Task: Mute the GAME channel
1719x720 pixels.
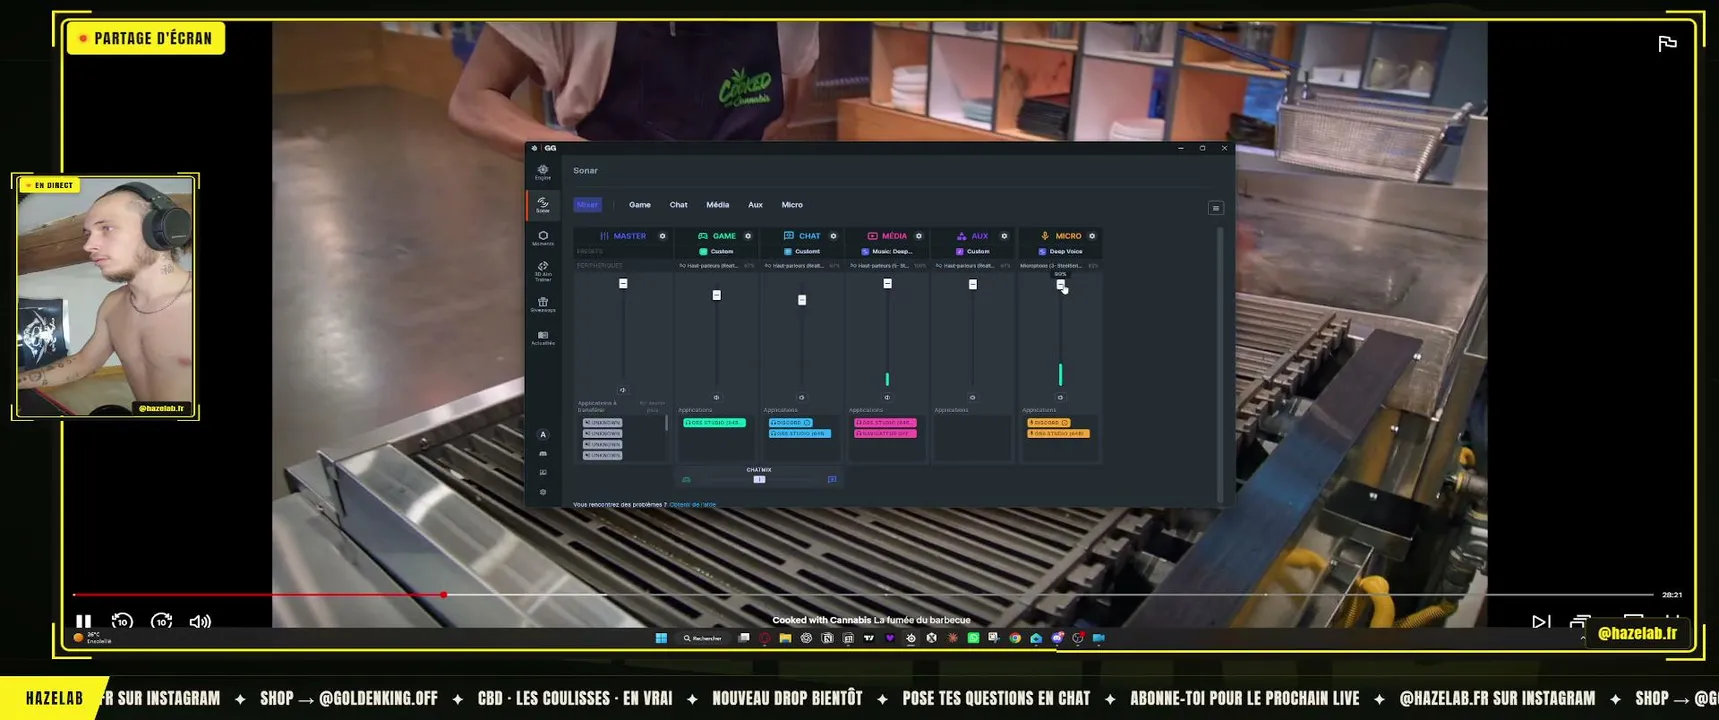Action: point(716,397)
